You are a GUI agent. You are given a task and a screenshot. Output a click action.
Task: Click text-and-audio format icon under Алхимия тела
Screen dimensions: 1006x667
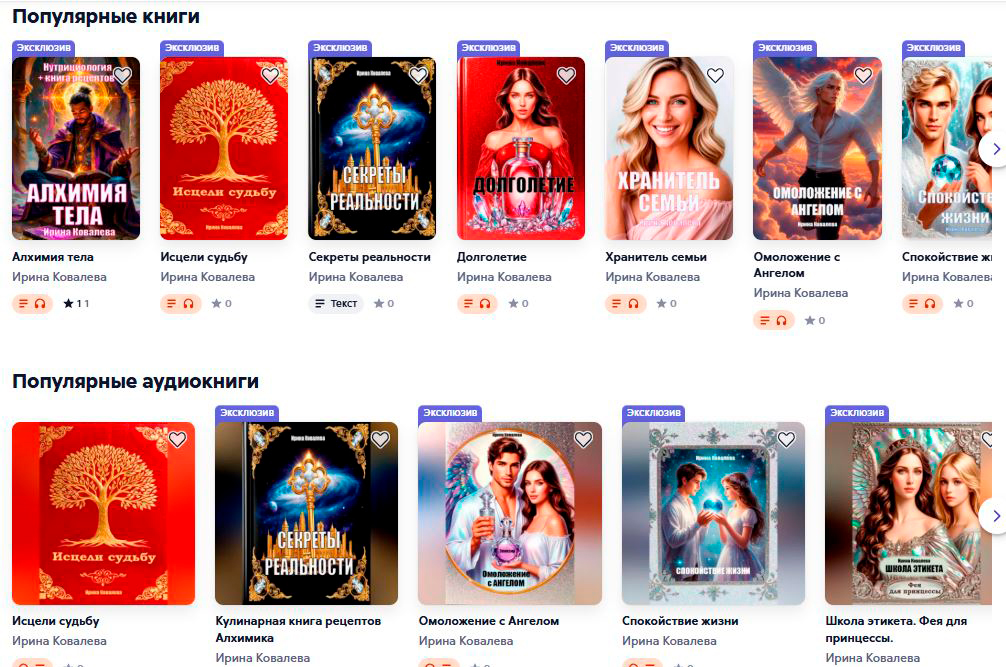[32, 303]
